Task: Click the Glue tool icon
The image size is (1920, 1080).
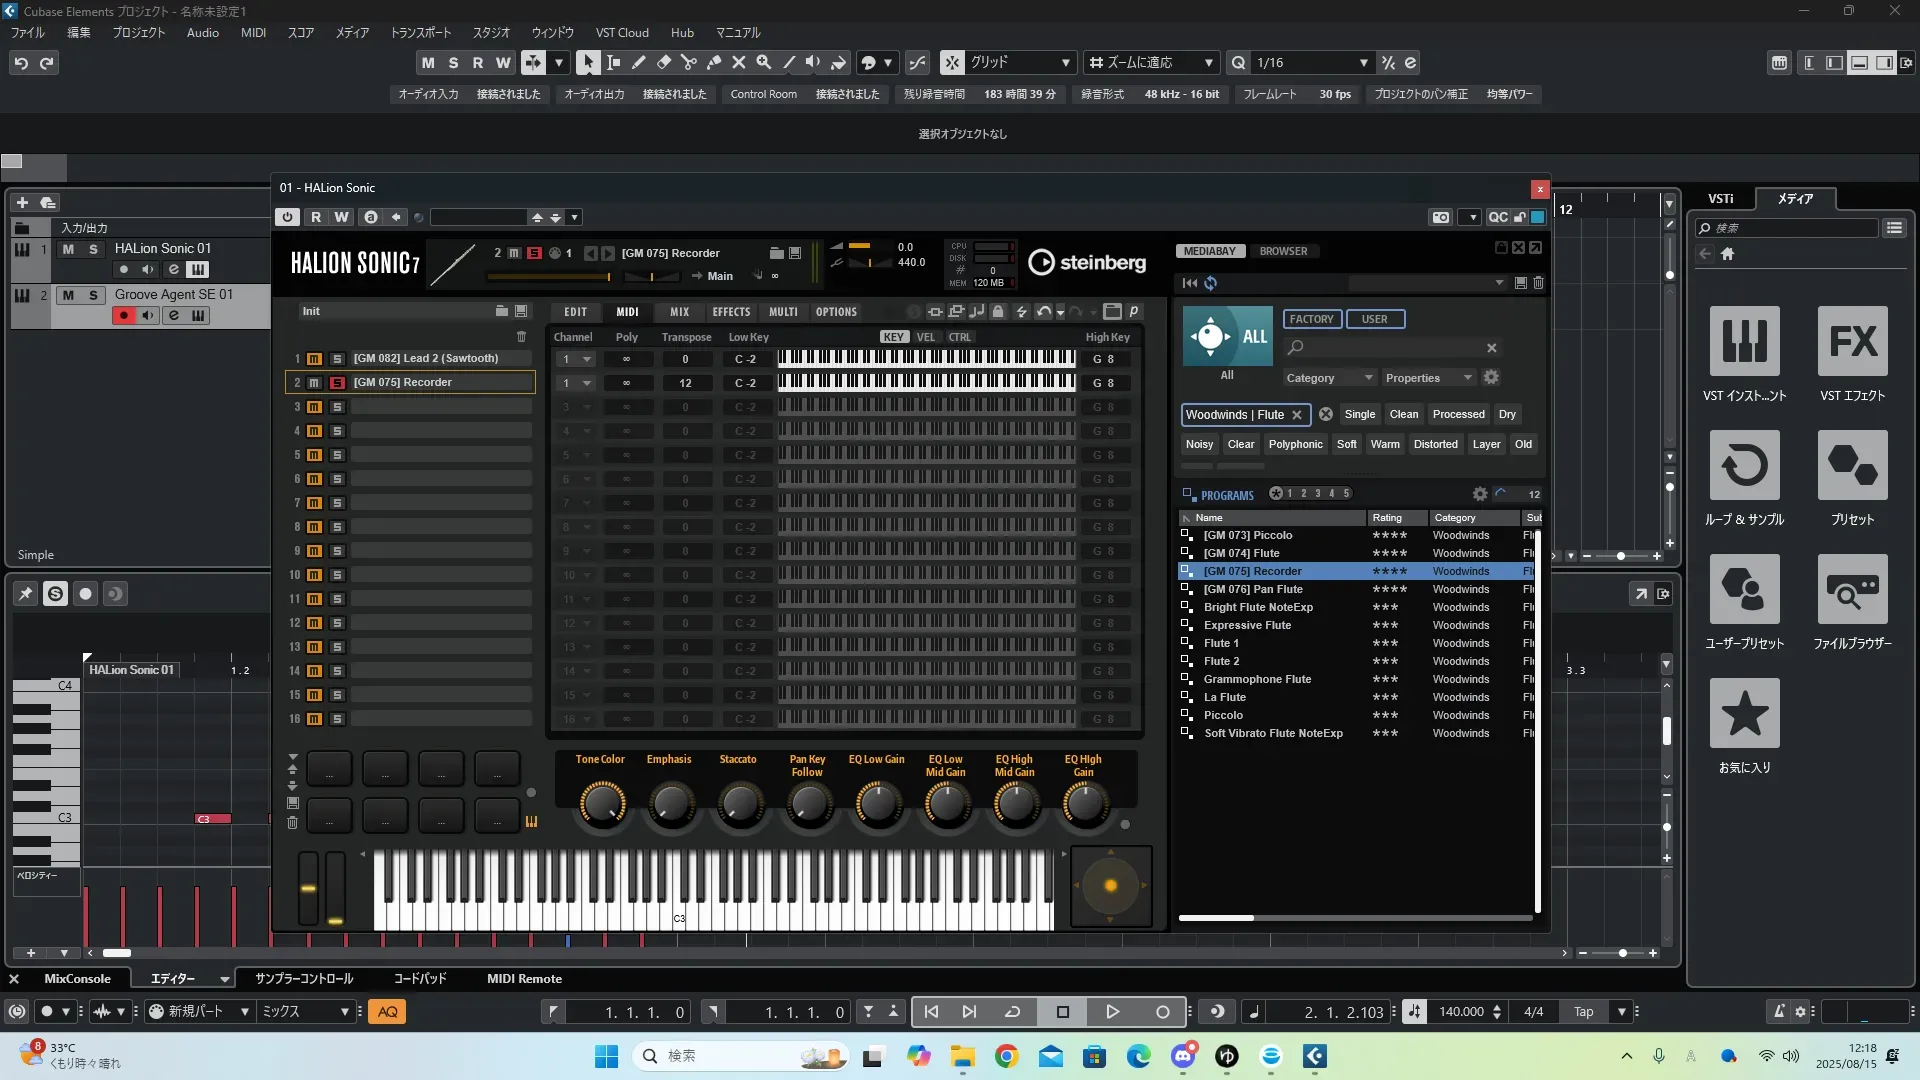Action: [713, 62]
